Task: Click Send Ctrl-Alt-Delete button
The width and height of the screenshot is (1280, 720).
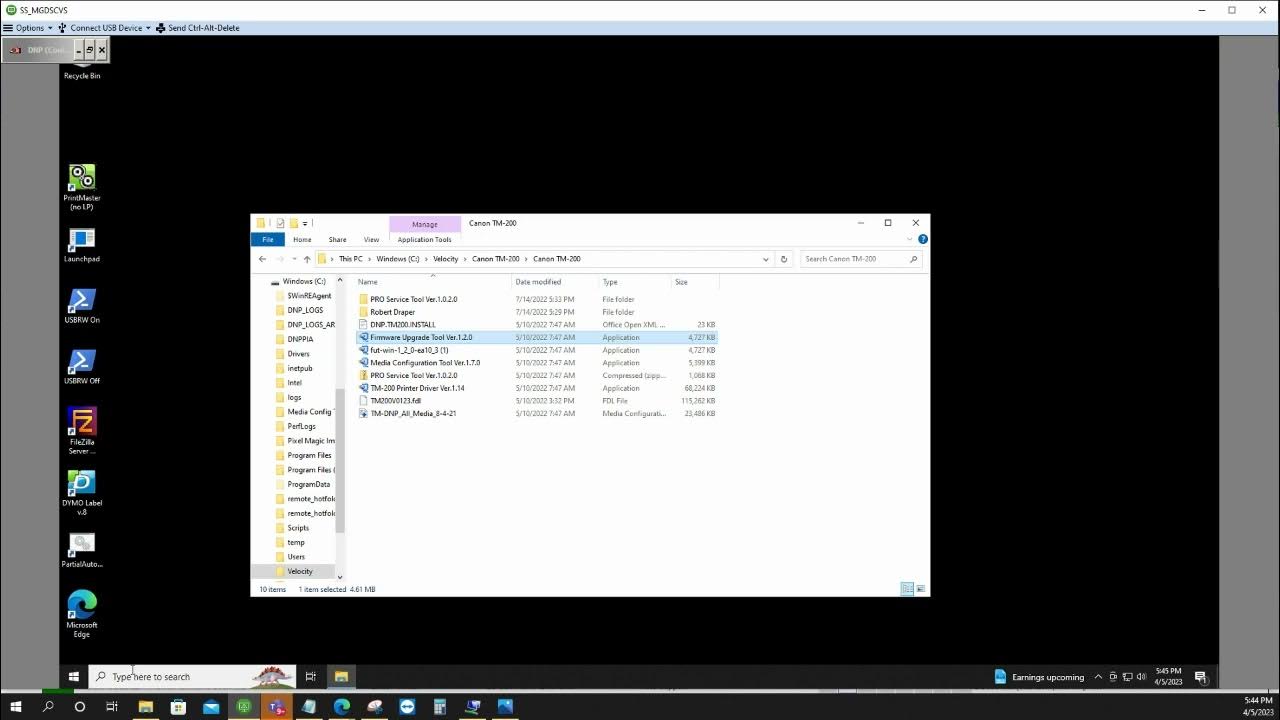Action: pos(198,28)
